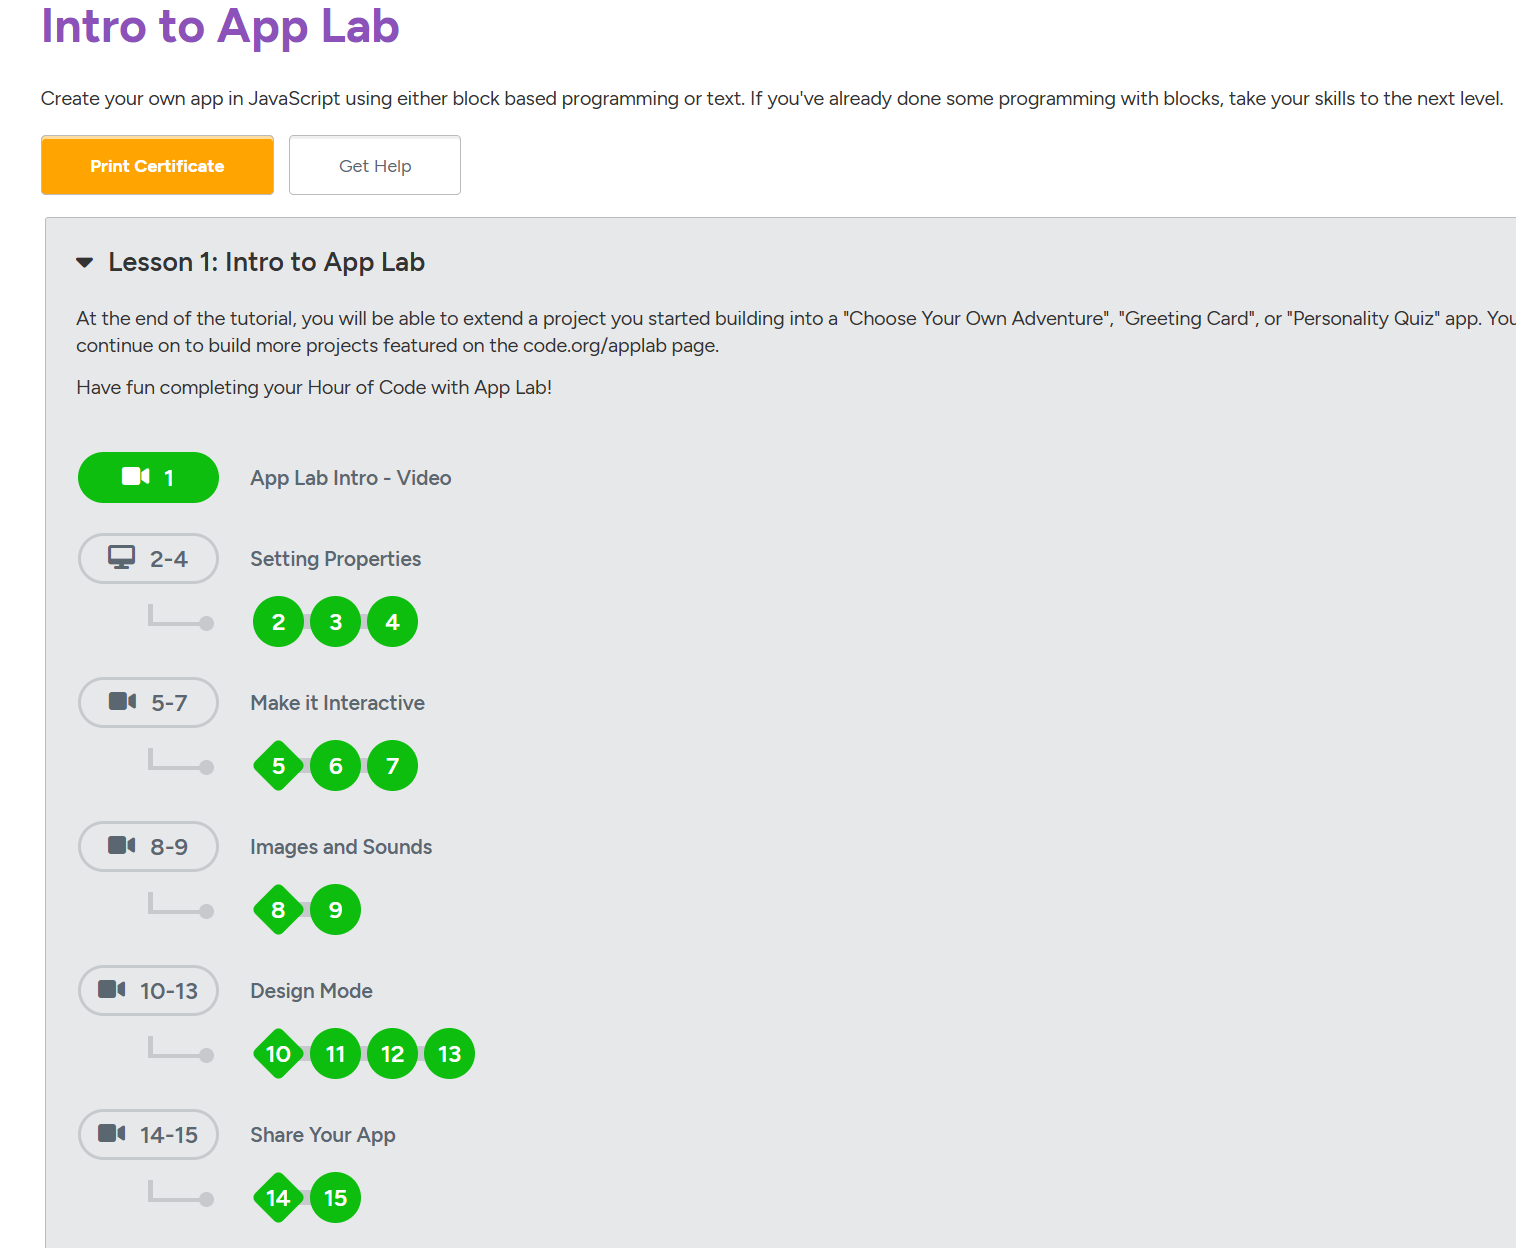Click the Images and Sounds label

[341, 847]
